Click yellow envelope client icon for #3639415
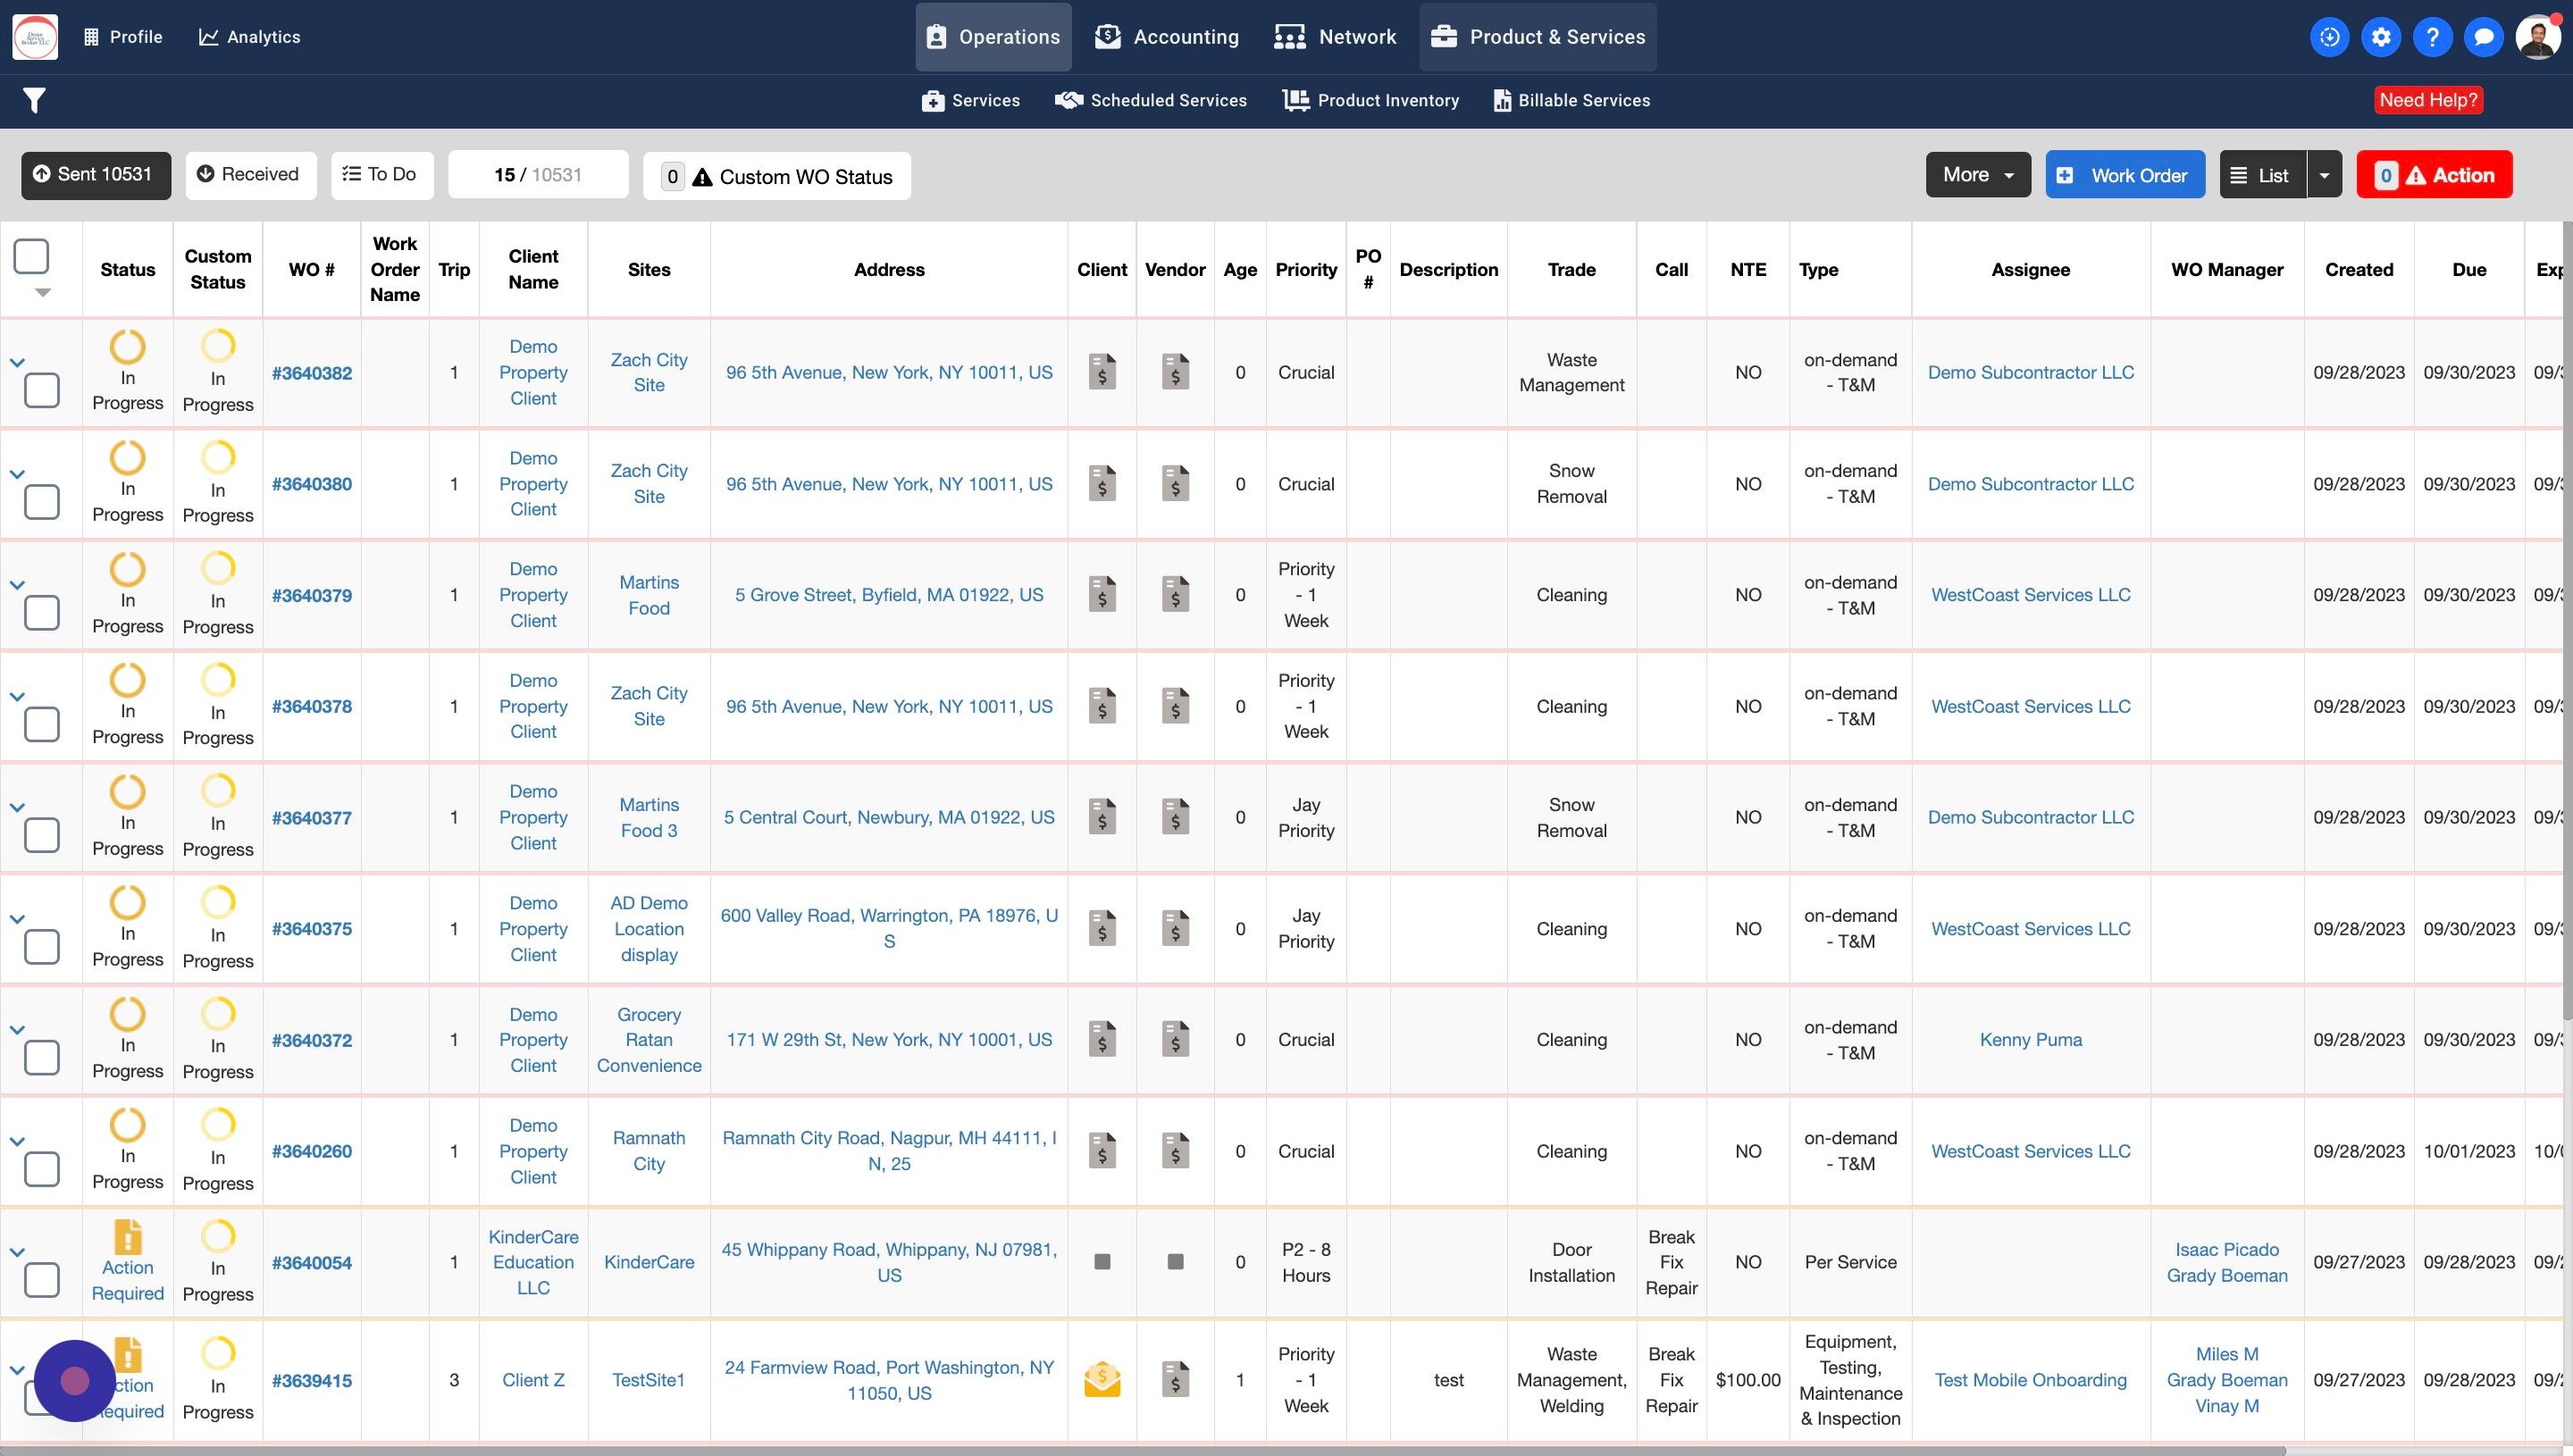Image resolution: width=2573 pixels, height=1456 pixels. 1102,1380
